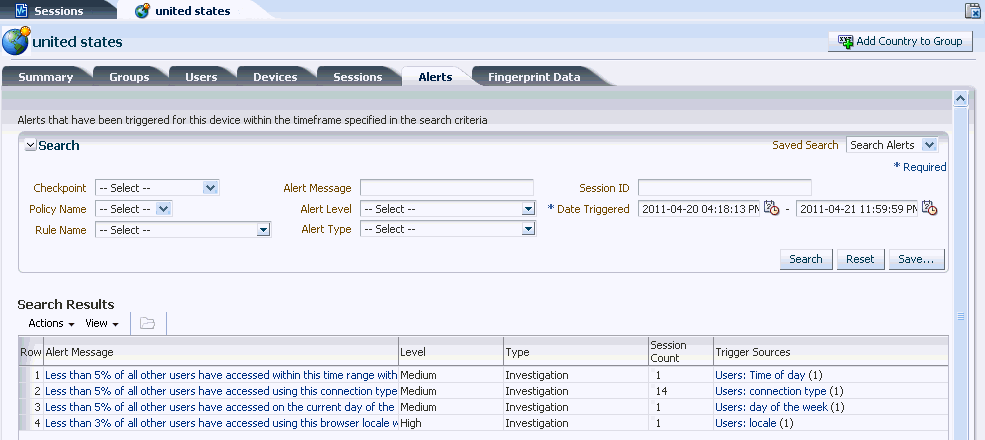Click the globe icon in united states tab
This screenshot has width=985, height=440.
point(143,11)
